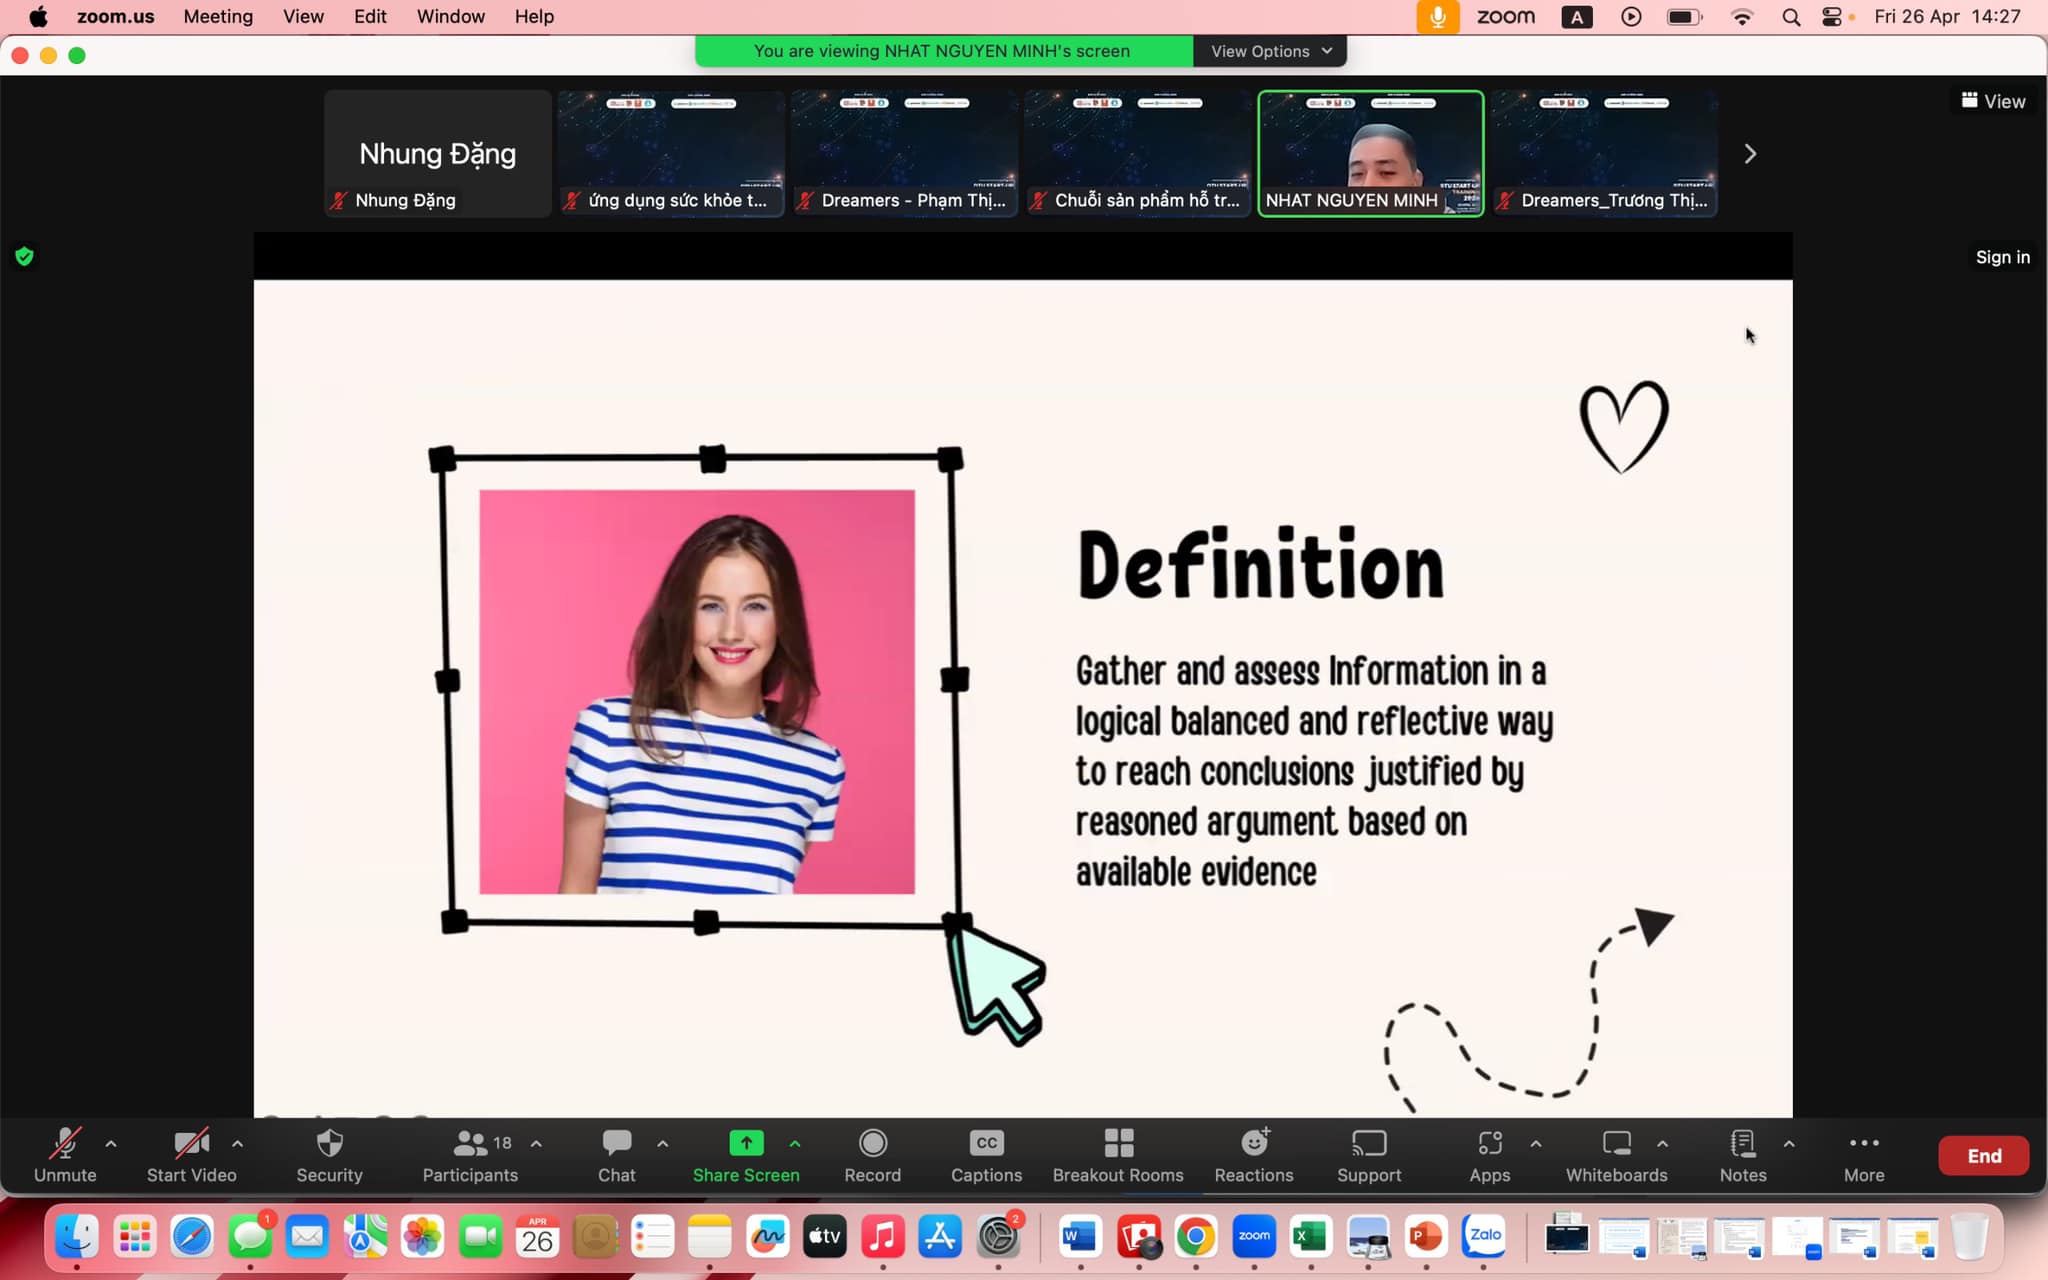Select NHAT NGUYEN MINH video thumbnail
Viewport: 2048px width, 1280px height.
click(1370, 152)
